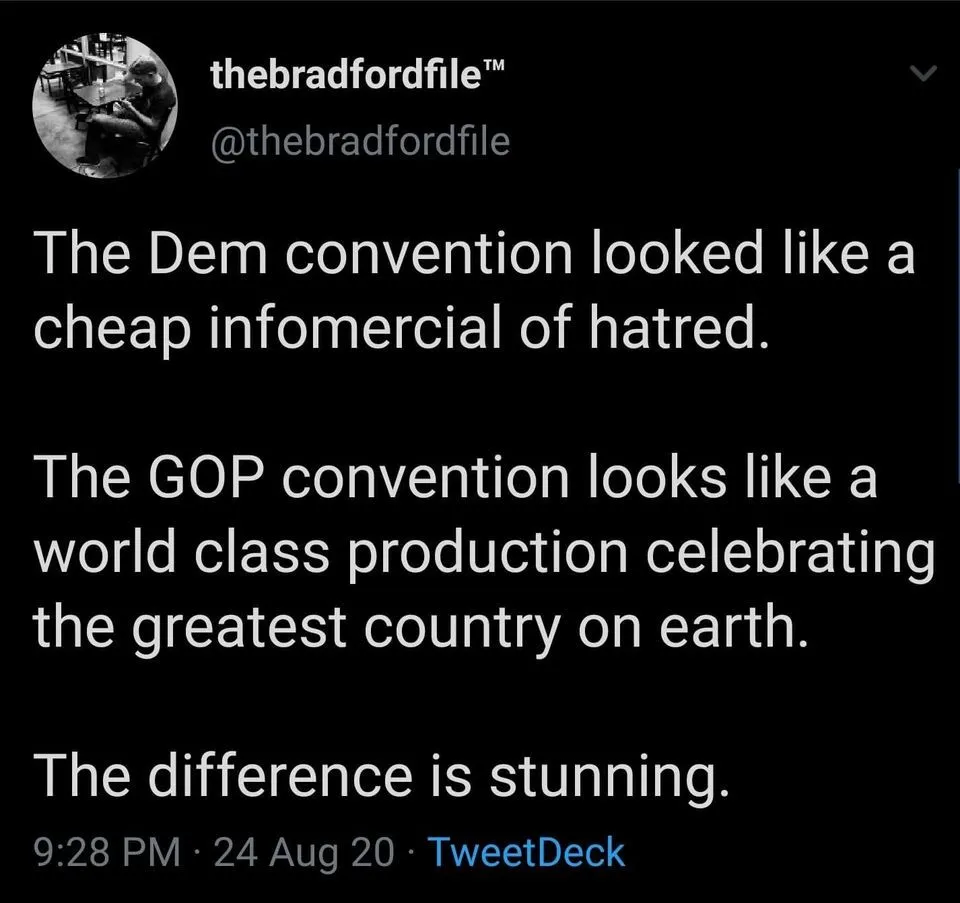
Task: Click the line "The Dem convention looked like a"
Action: [474, 254]
